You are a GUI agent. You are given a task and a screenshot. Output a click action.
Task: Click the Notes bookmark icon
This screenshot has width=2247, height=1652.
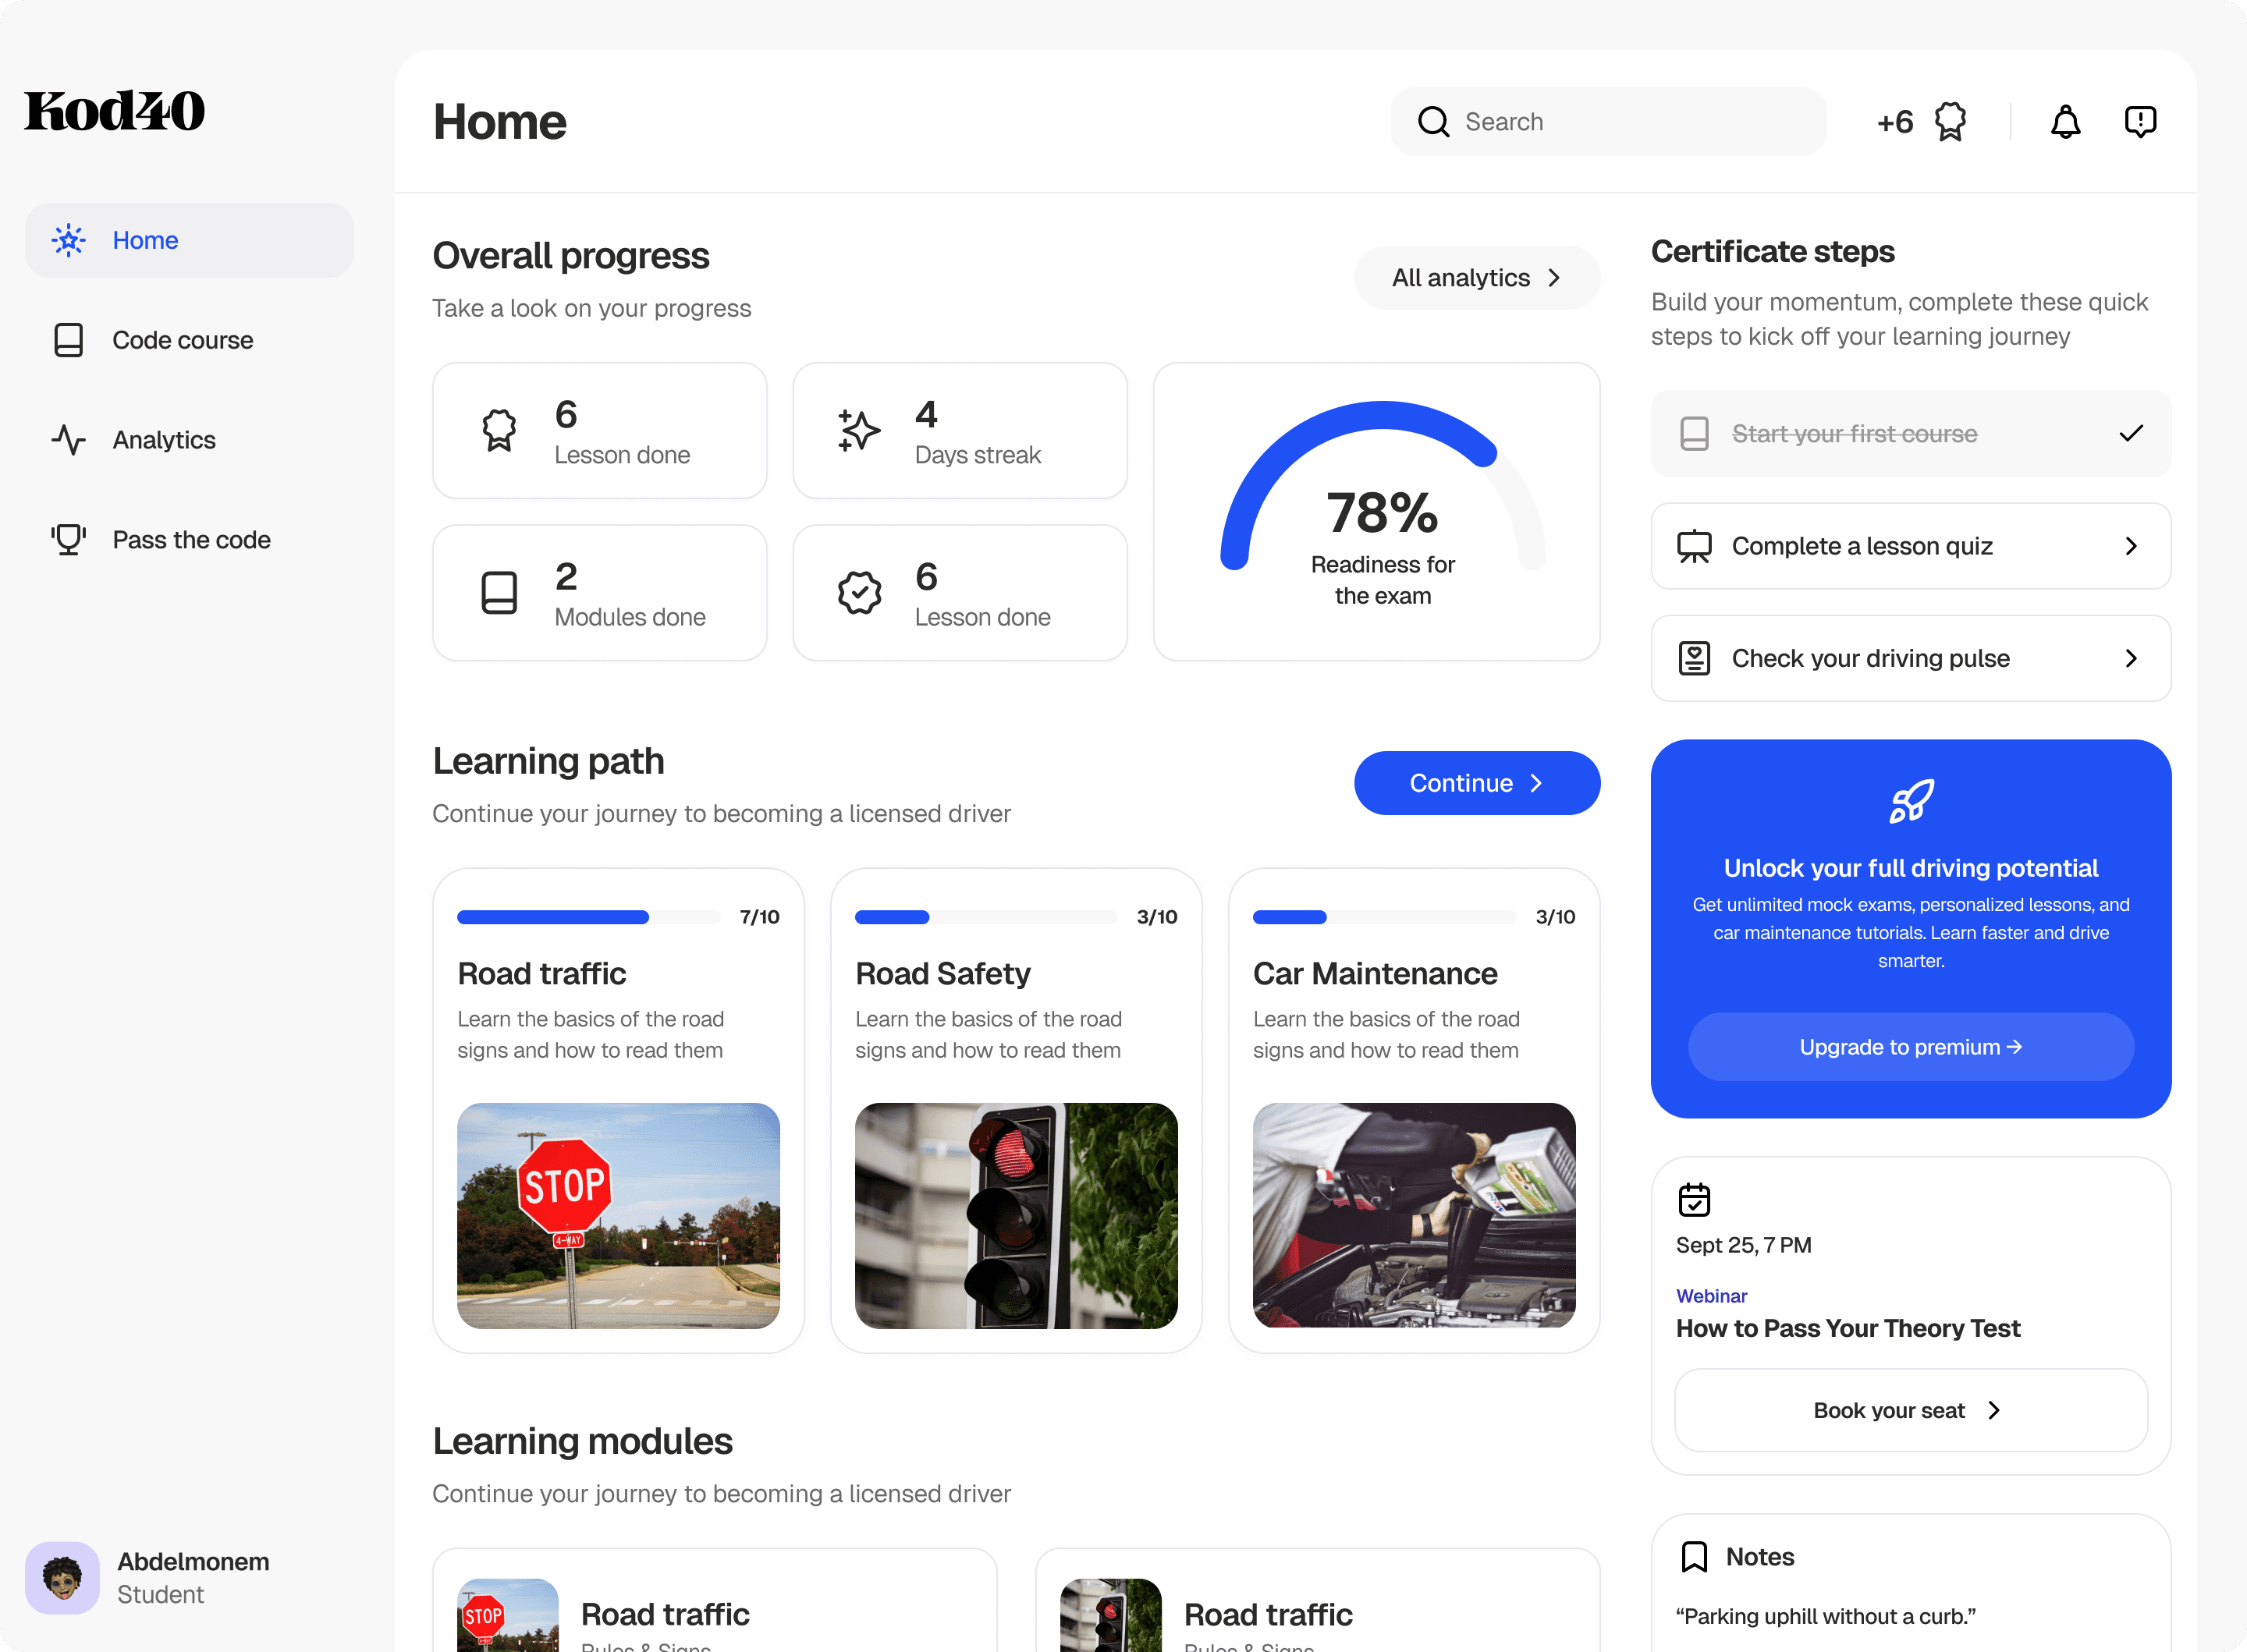(1694, 1556)
